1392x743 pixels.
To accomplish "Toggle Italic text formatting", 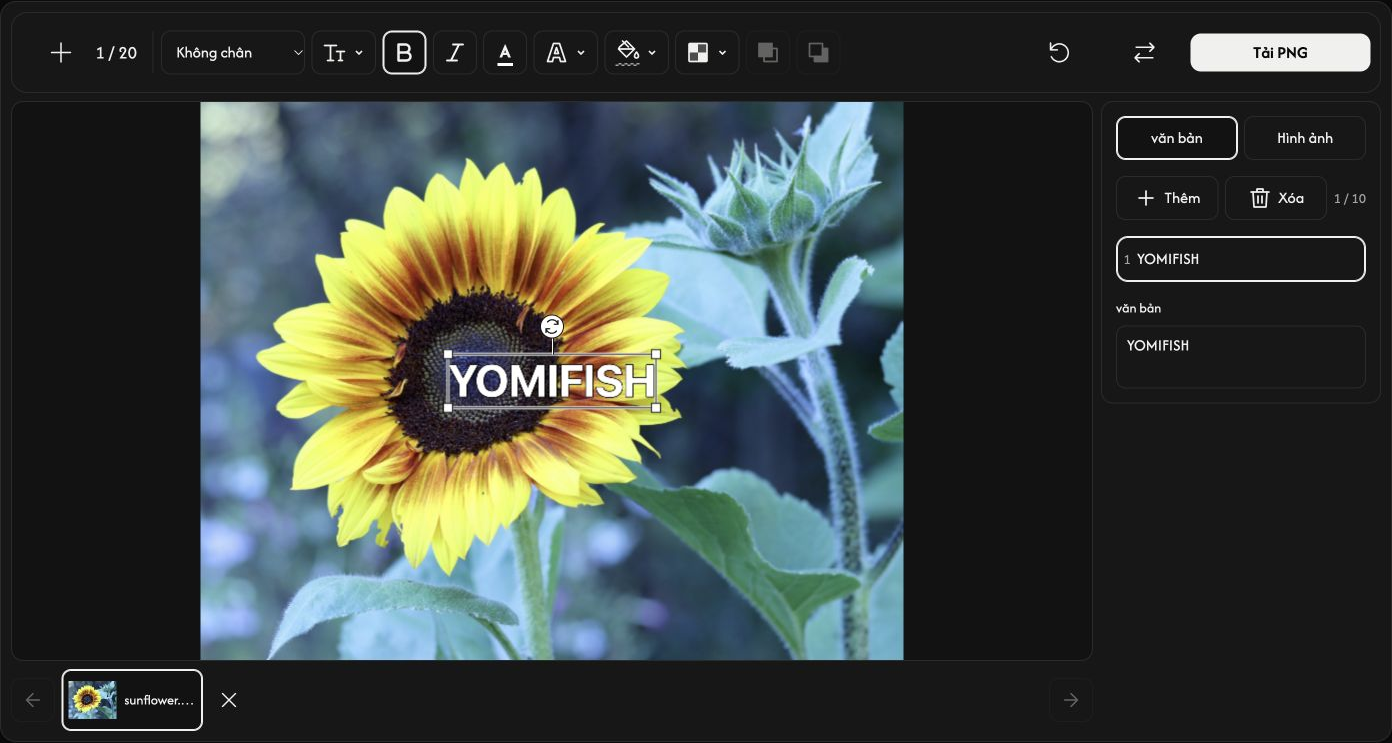I will [x=454, y=53].
